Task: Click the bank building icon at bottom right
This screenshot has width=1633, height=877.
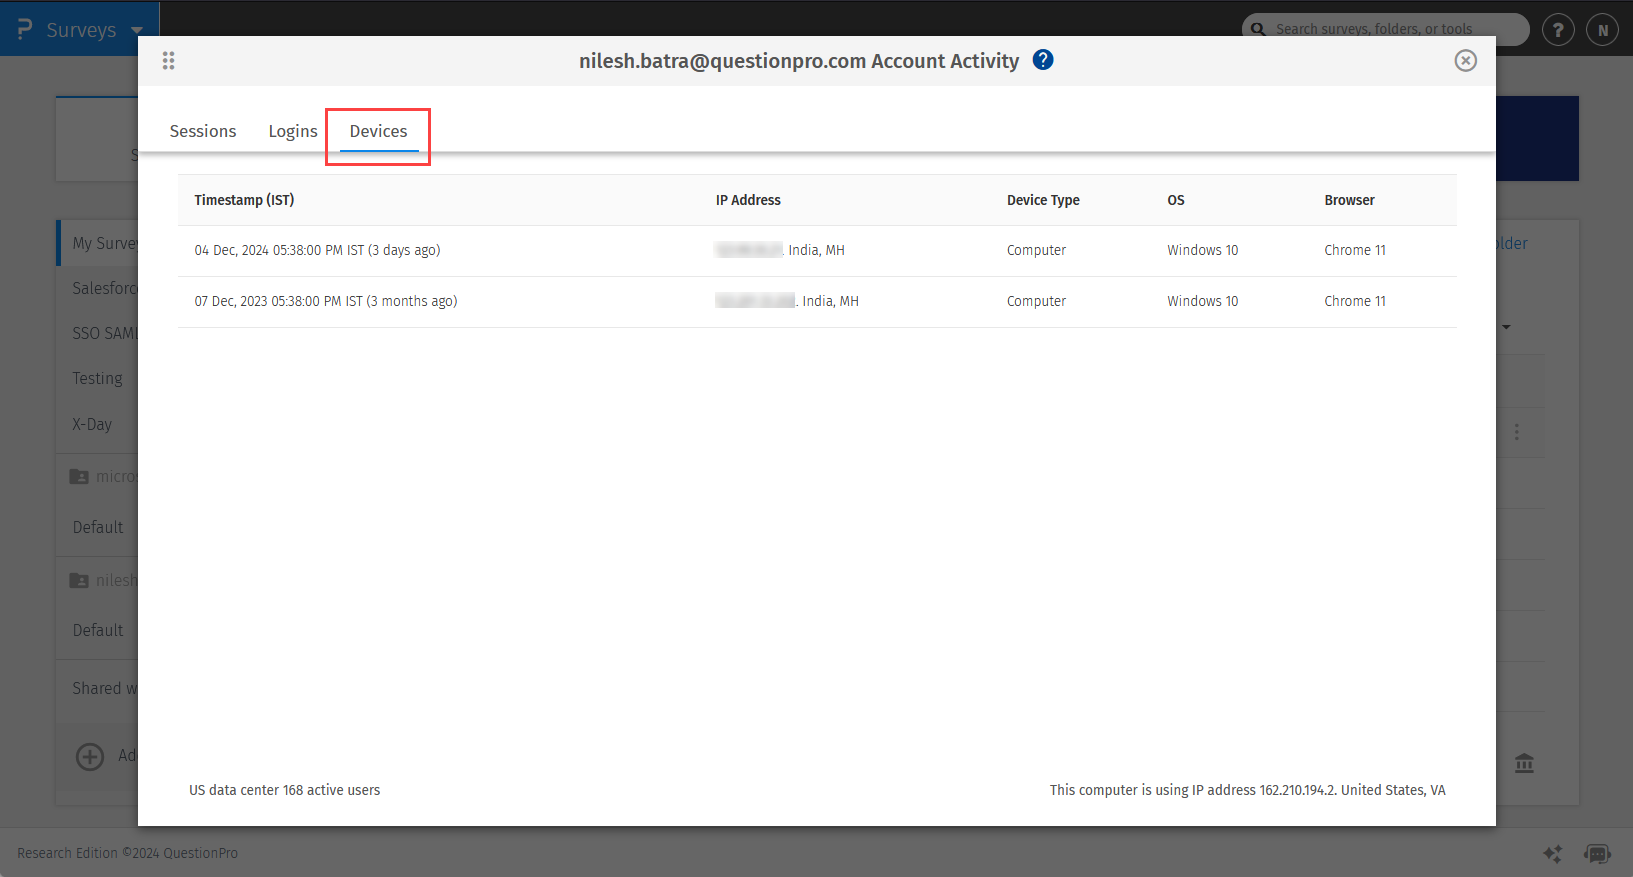Action: (x=1524, y=763)
